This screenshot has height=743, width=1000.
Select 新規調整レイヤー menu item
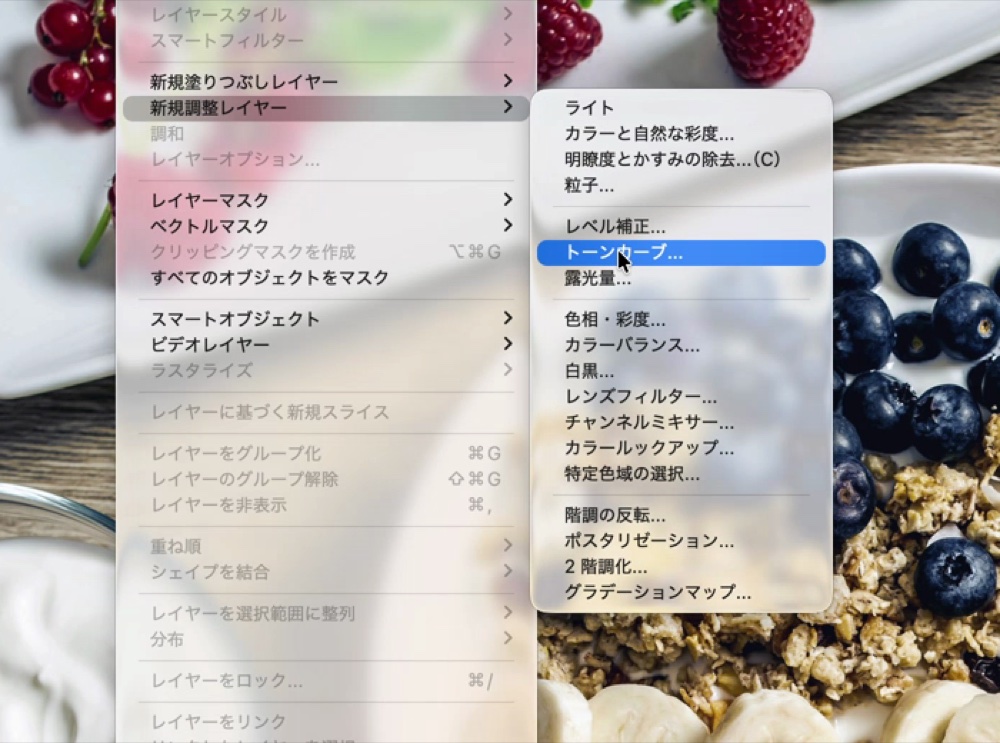pos(326,108)
